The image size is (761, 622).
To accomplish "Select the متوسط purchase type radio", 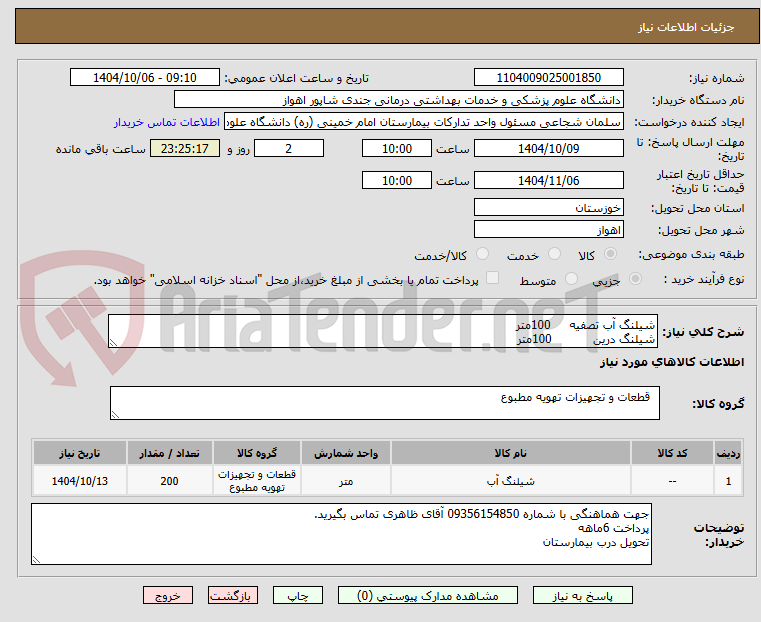I will pos(571,279).
